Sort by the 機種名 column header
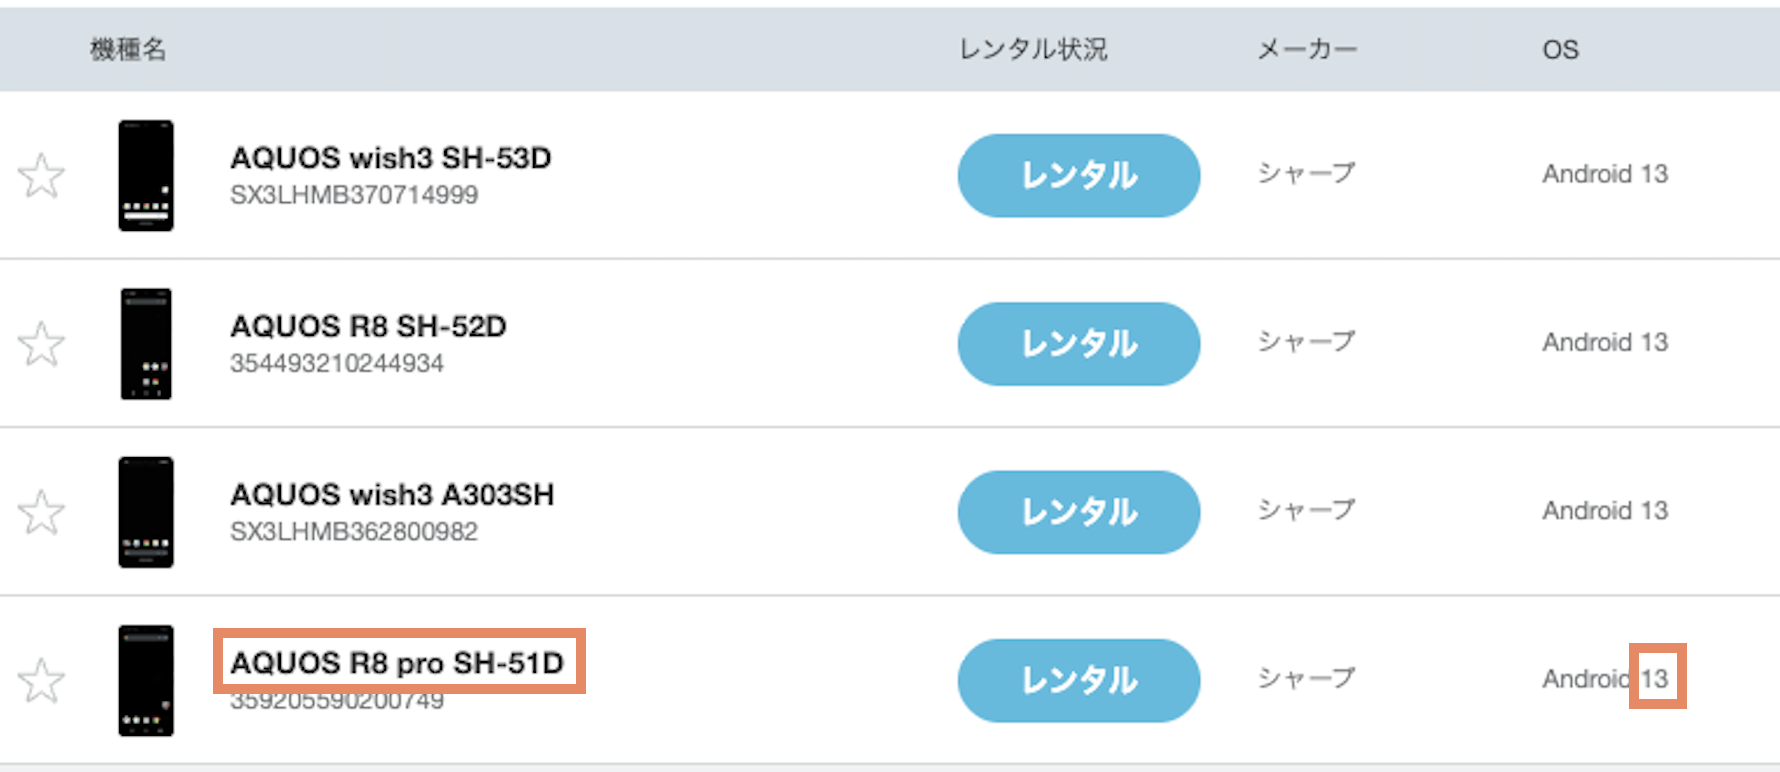Viewport: 1780px width, 772px height. [128, 49]
